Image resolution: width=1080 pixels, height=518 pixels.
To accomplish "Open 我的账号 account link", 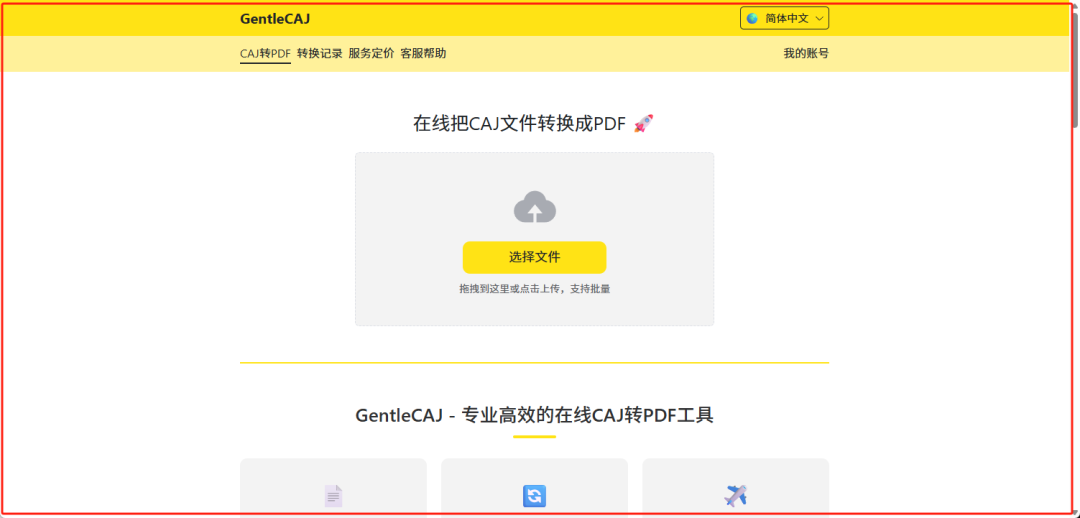I will (806, 53).
